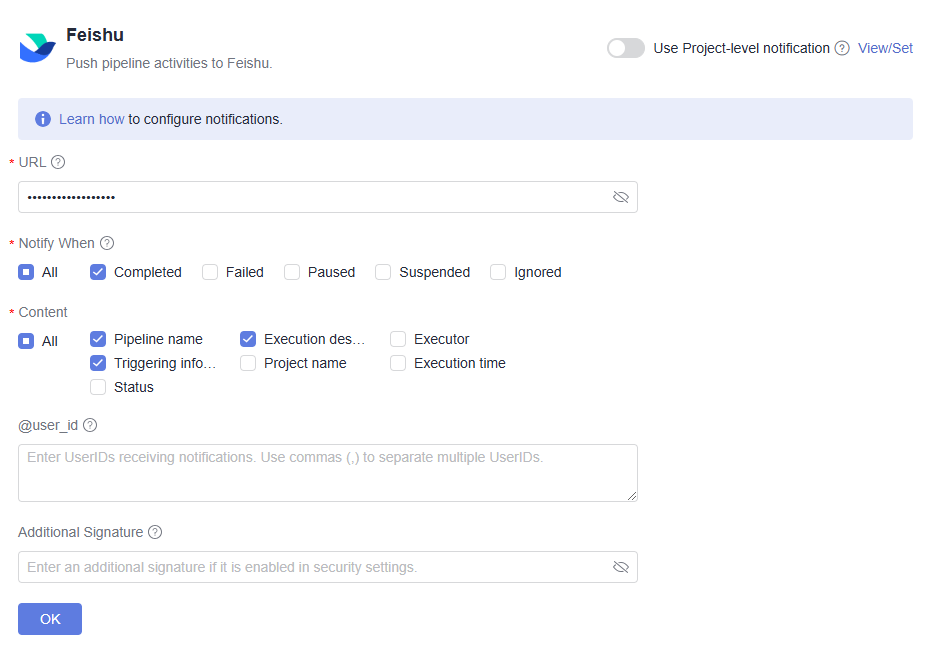Click 'Push pipeline activities to Feishu.' text
The width and height of the screenshot is (928, 660).
point(169,63)
